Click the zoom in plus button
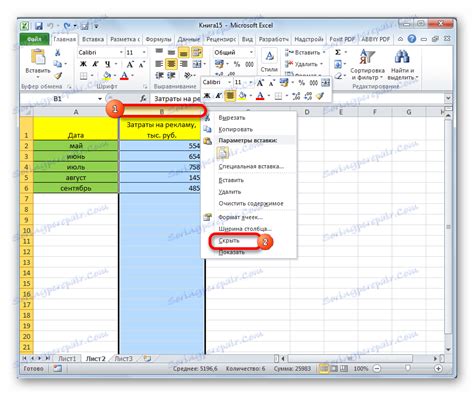This screenshot has width=474, height=395. click(x=438, y=368)
